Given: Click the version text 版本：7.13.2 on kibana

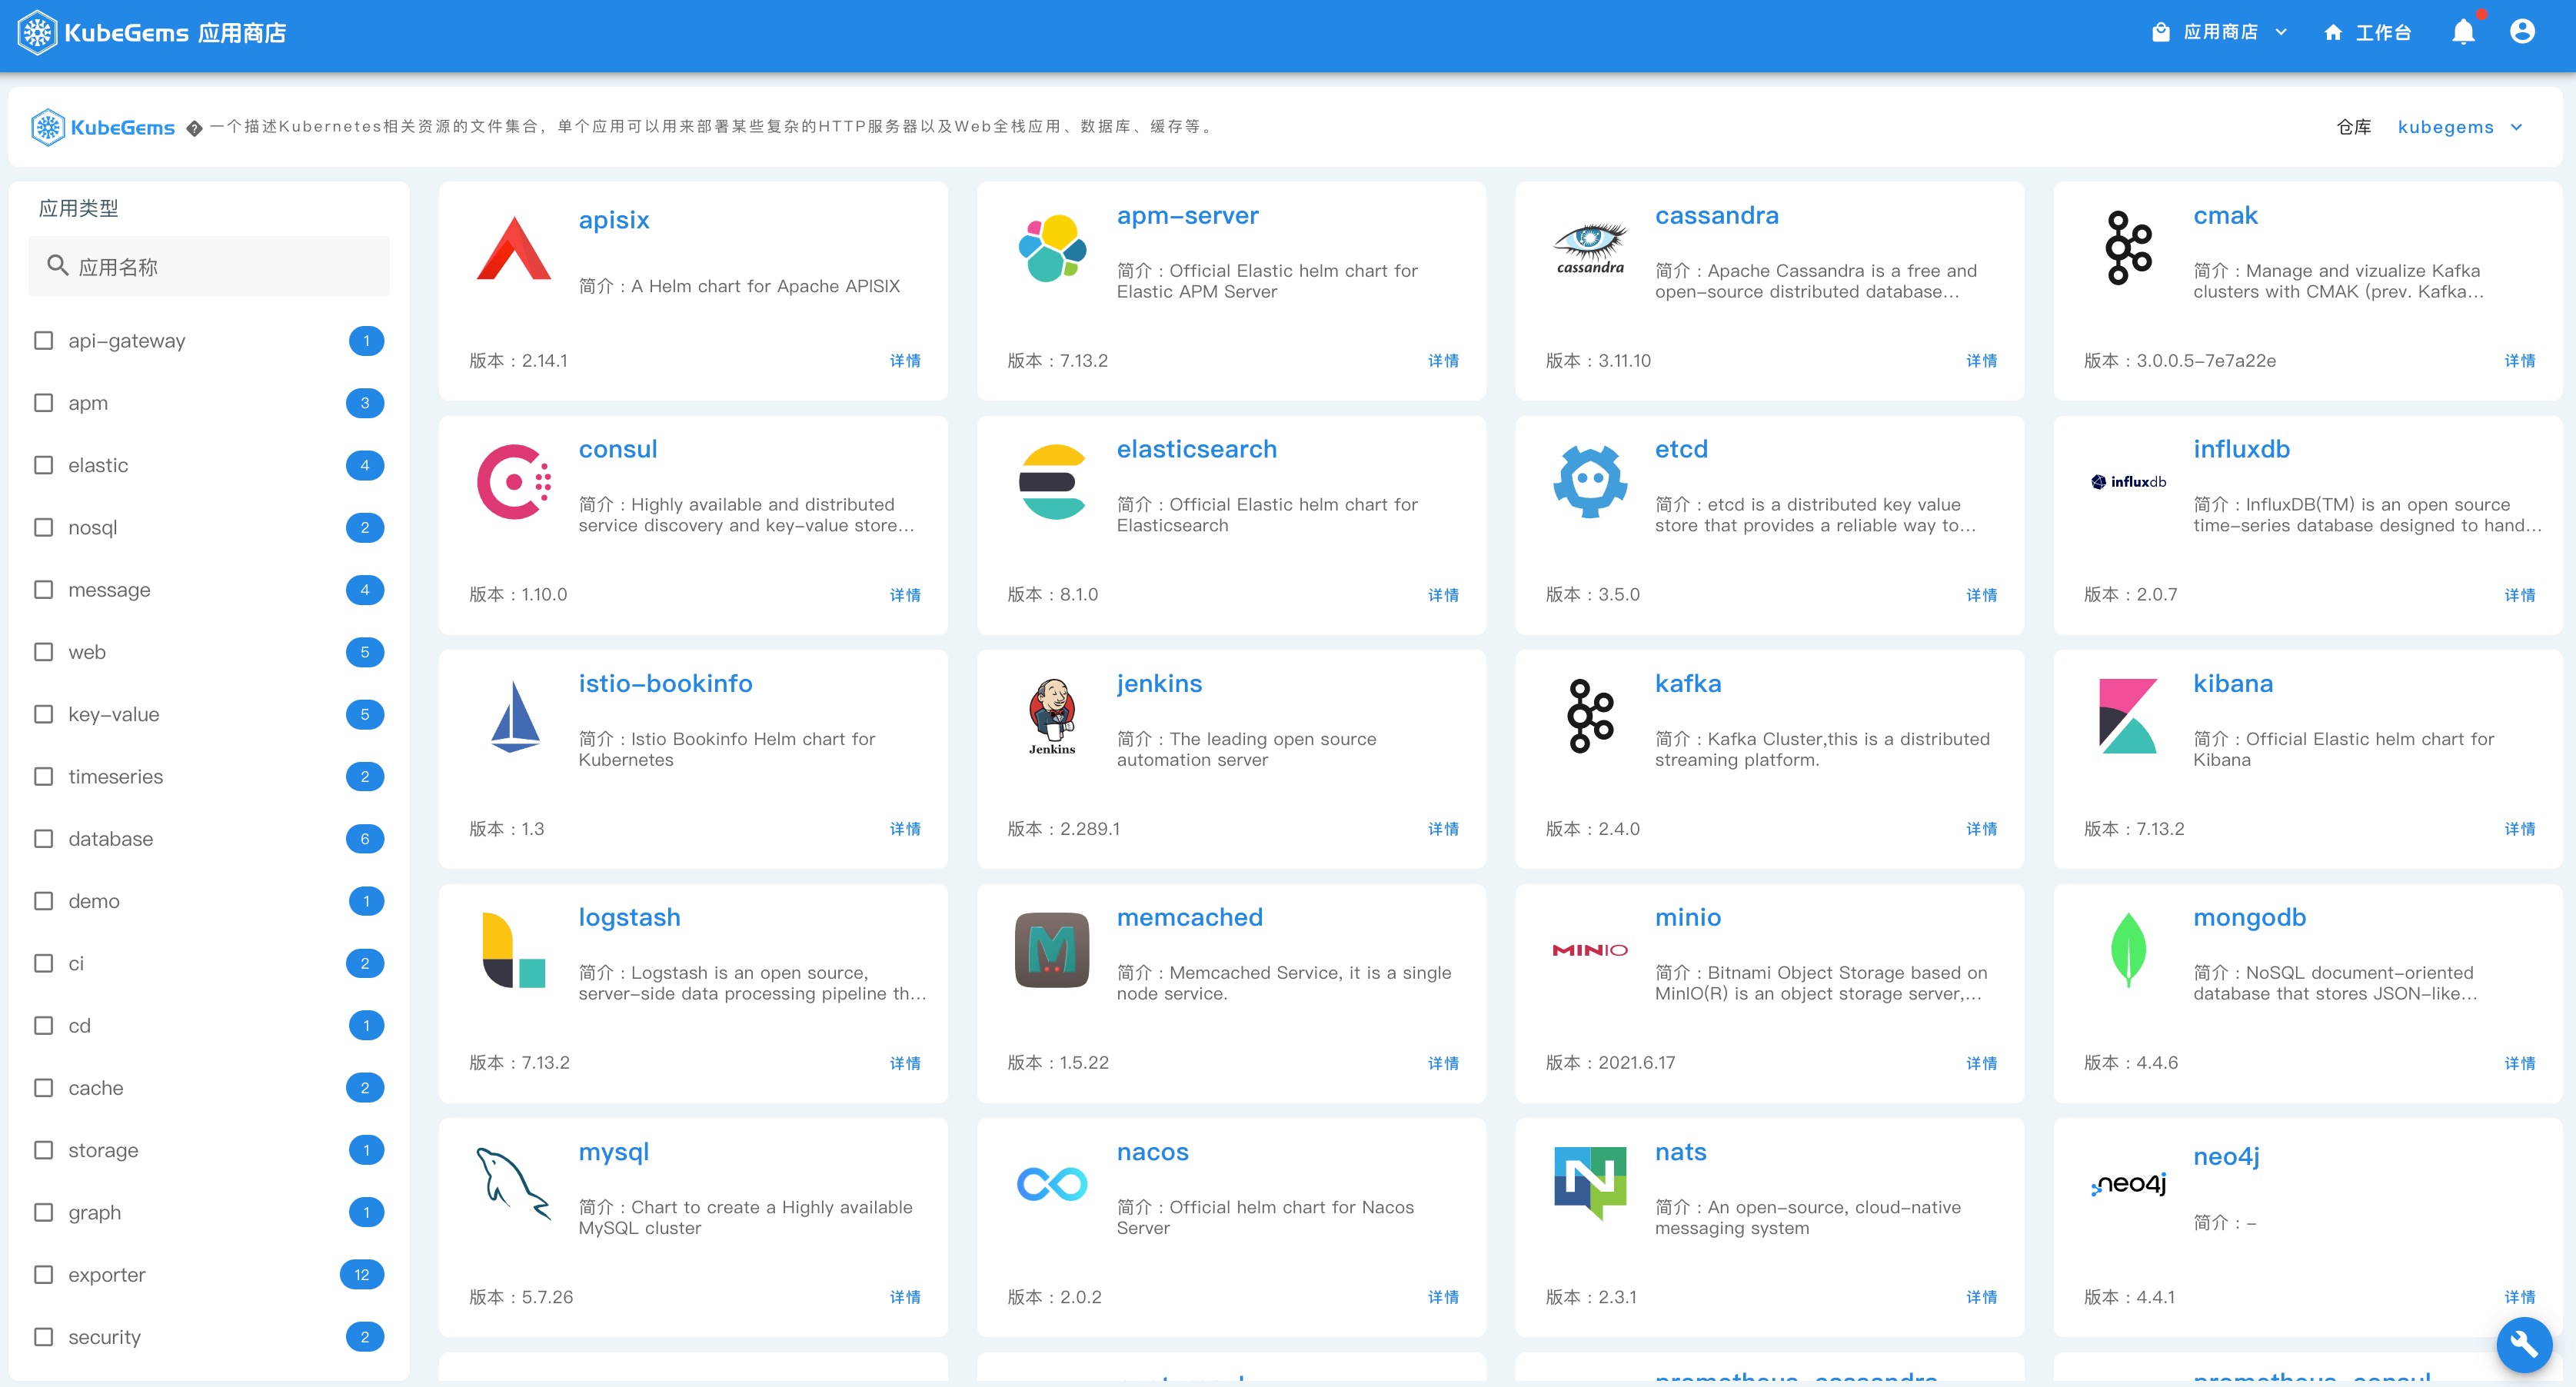Looking at the screenshot, I should (x=2134, y=829).
